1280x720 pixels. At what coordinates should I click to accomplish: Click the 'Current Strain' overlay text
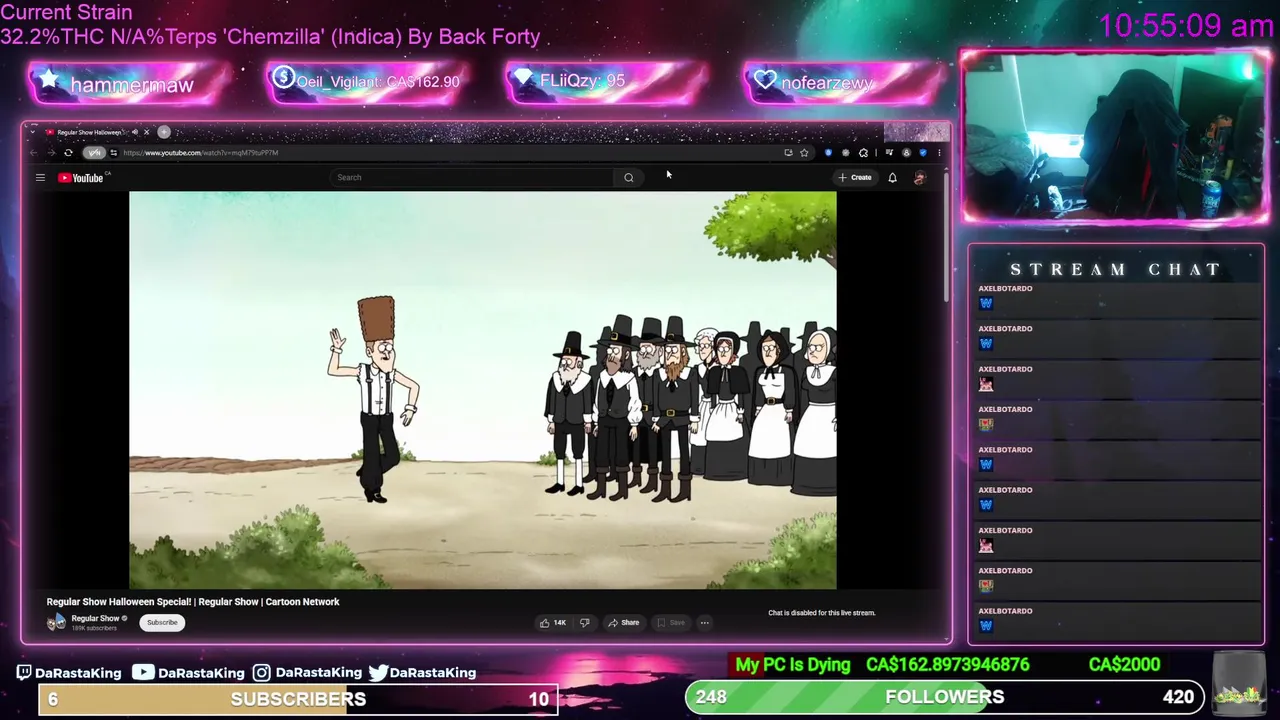[66, 13]
